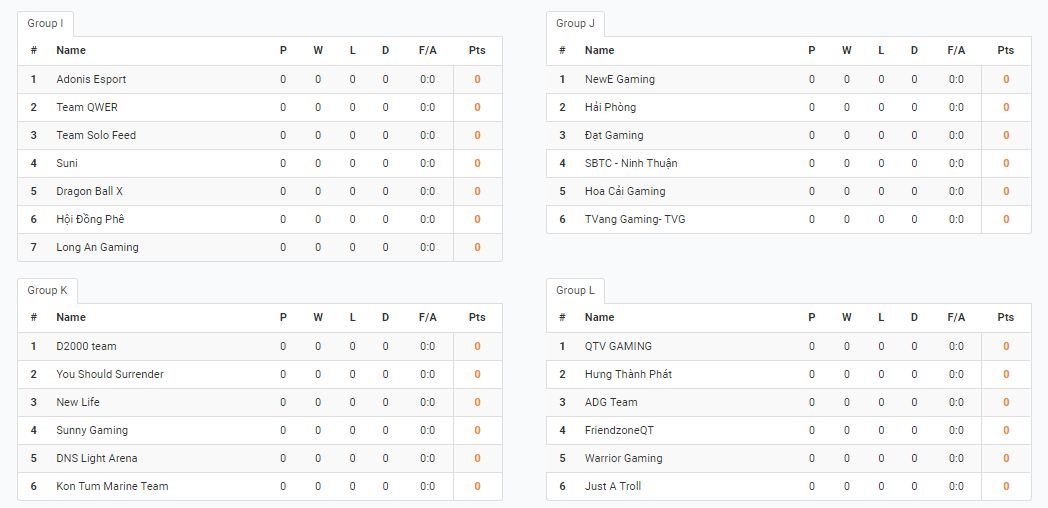Open Adonis Esport team link

pos(91,80)
